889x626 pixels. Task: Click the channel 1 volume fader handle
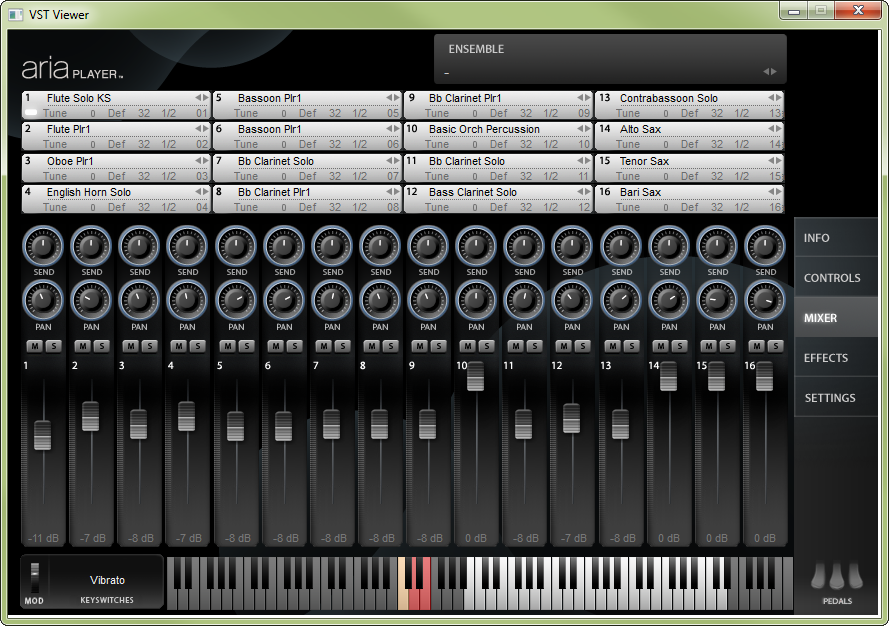[x=43, y=435]
